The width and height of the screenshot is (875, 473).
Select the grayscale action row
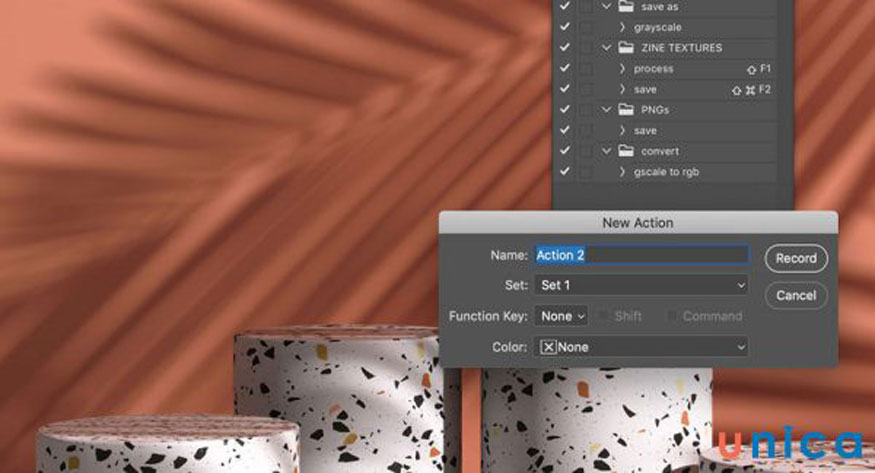(x=664, y=27)
